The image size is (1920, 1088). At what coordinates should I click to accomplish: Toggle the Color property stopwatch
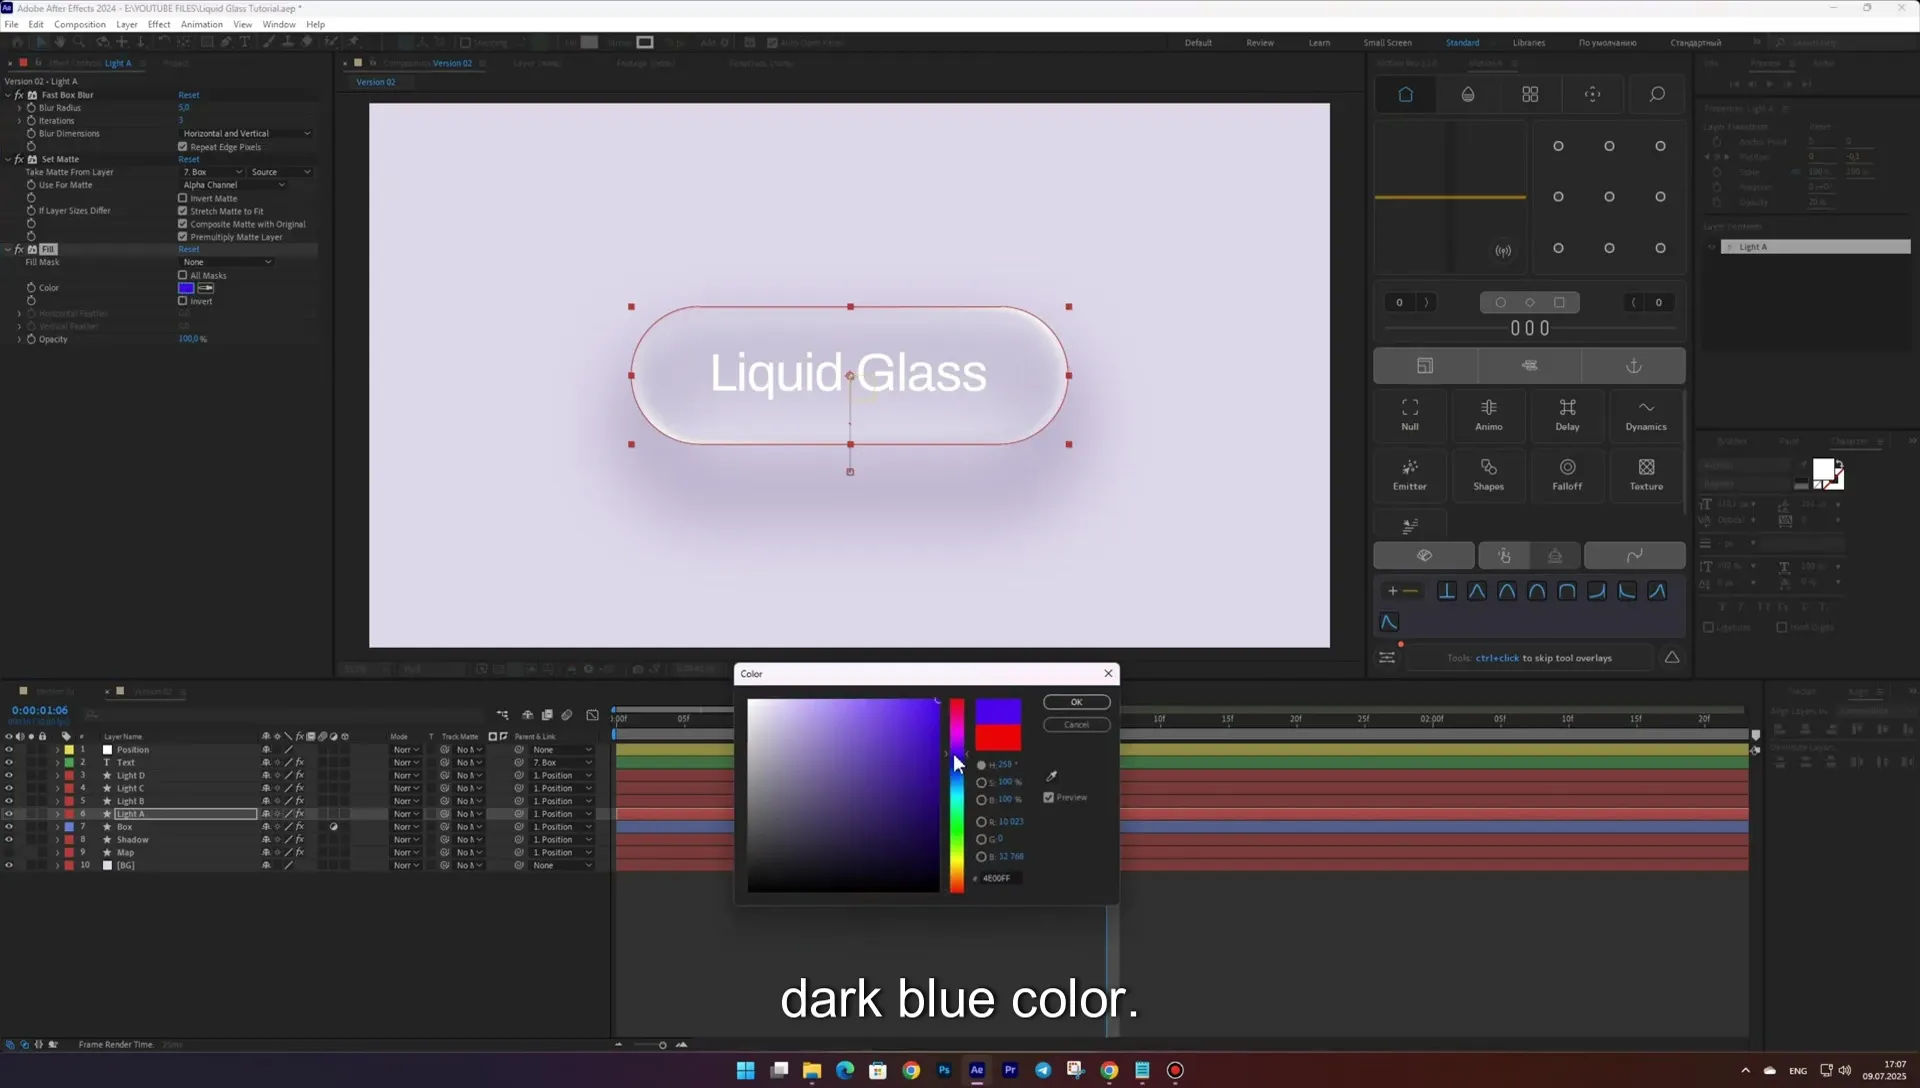tap(31, 288)
